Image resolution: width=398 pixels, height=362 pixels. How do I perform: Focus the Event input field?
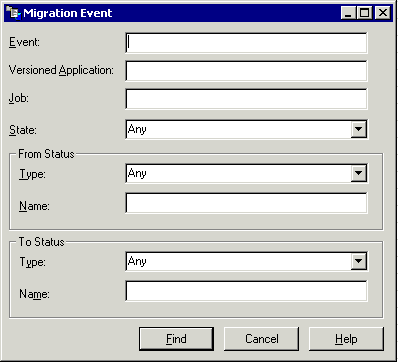point(246,43)
